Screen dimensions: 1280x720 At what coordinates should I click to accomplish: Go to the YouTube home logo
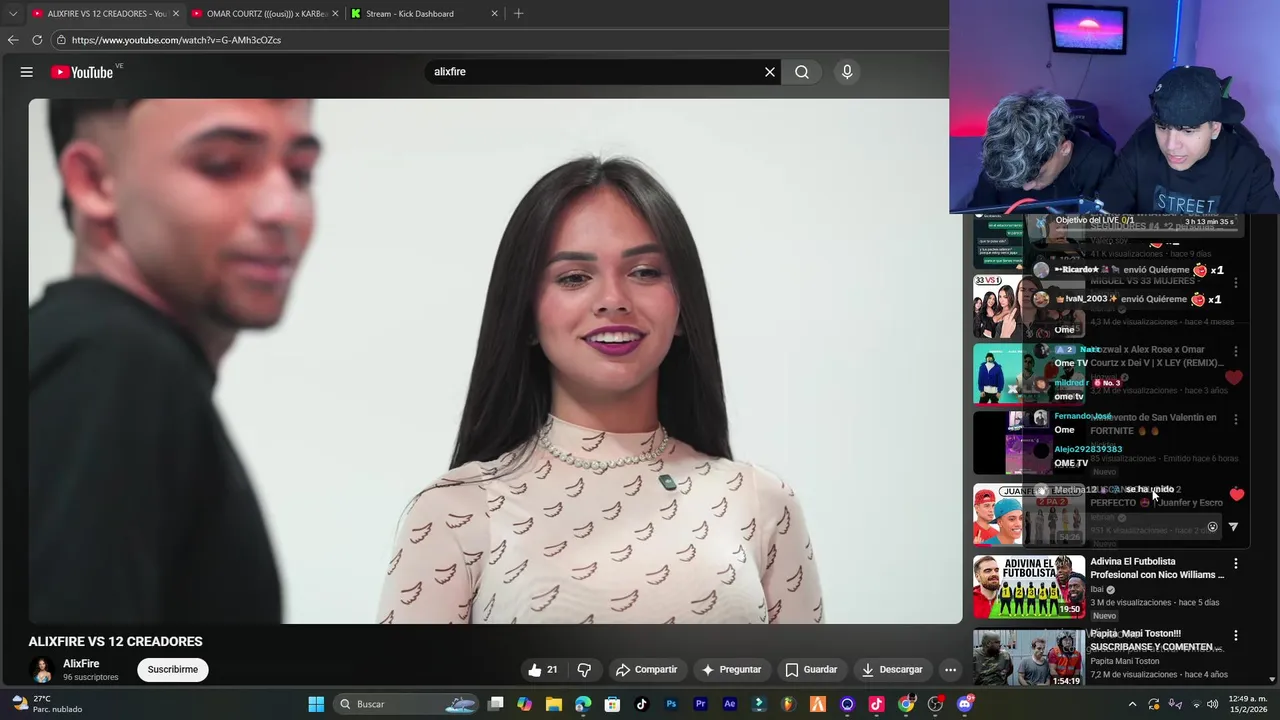click(82, 72)
